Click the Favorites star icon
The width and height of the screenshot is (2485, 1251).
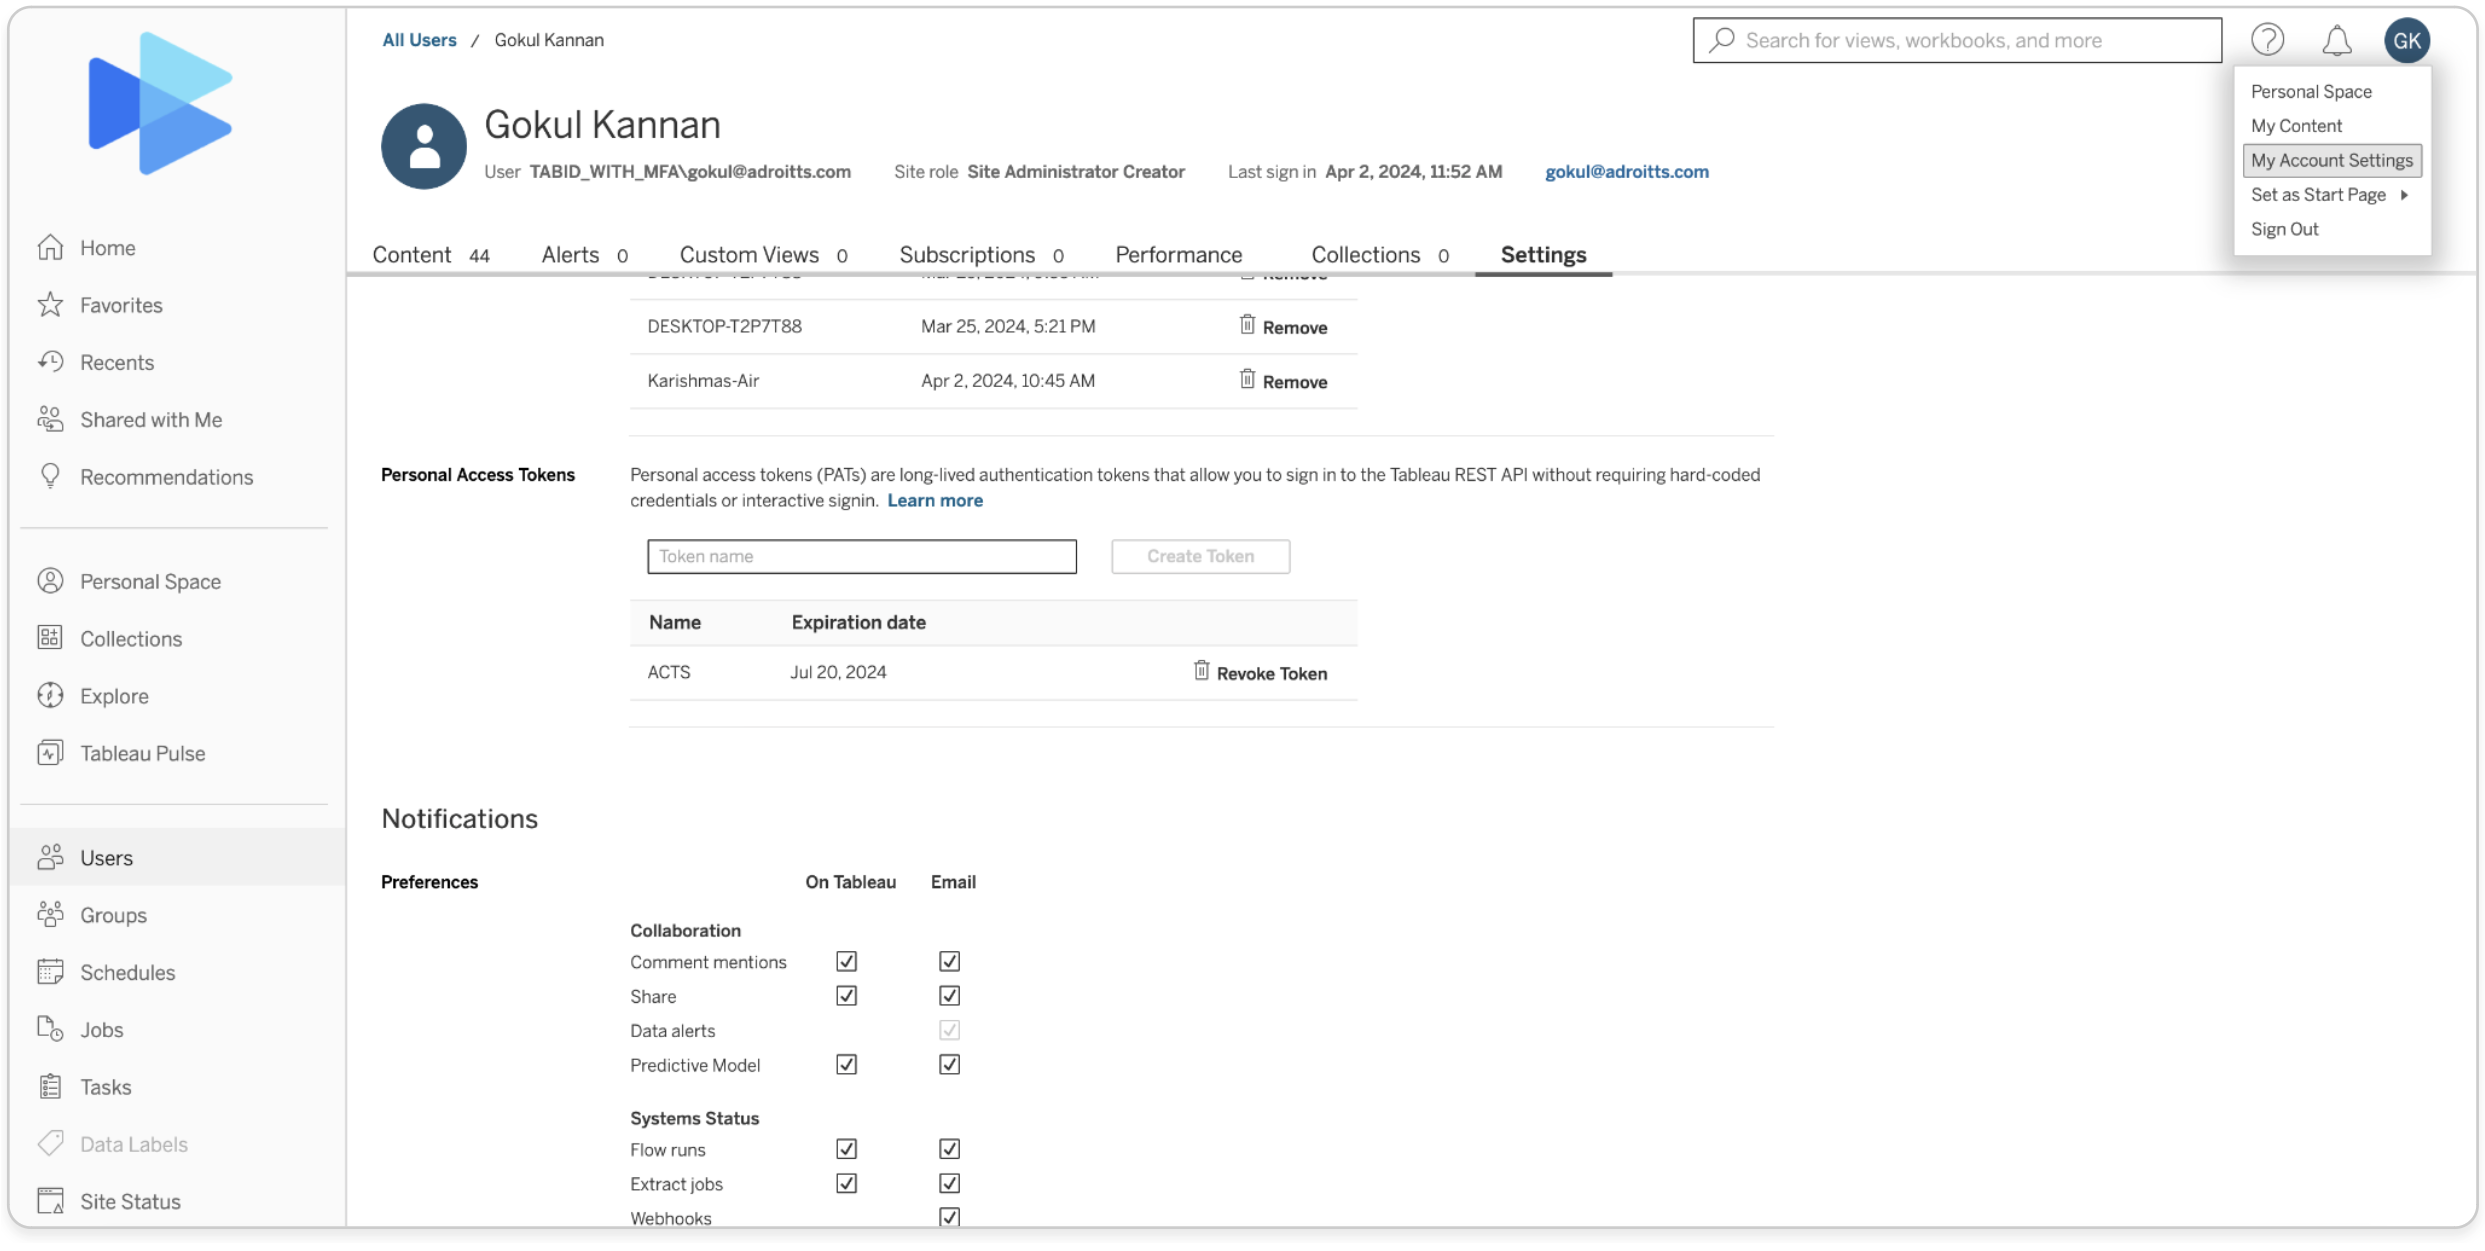tap(50, 304)
